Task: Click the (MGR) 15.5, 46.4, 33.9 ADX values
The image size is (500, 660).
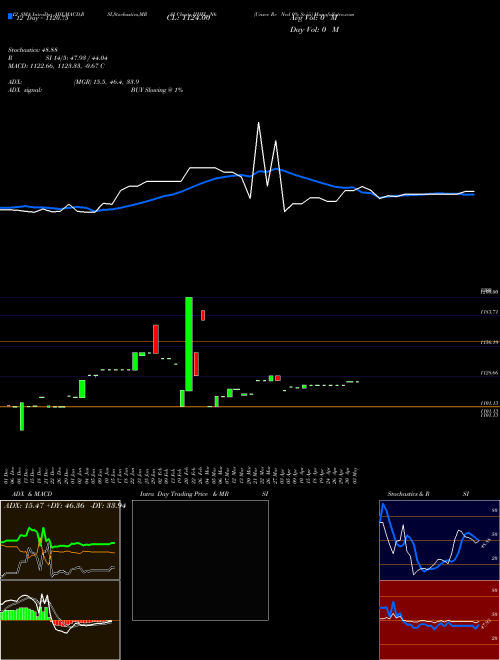Action: 106,82
